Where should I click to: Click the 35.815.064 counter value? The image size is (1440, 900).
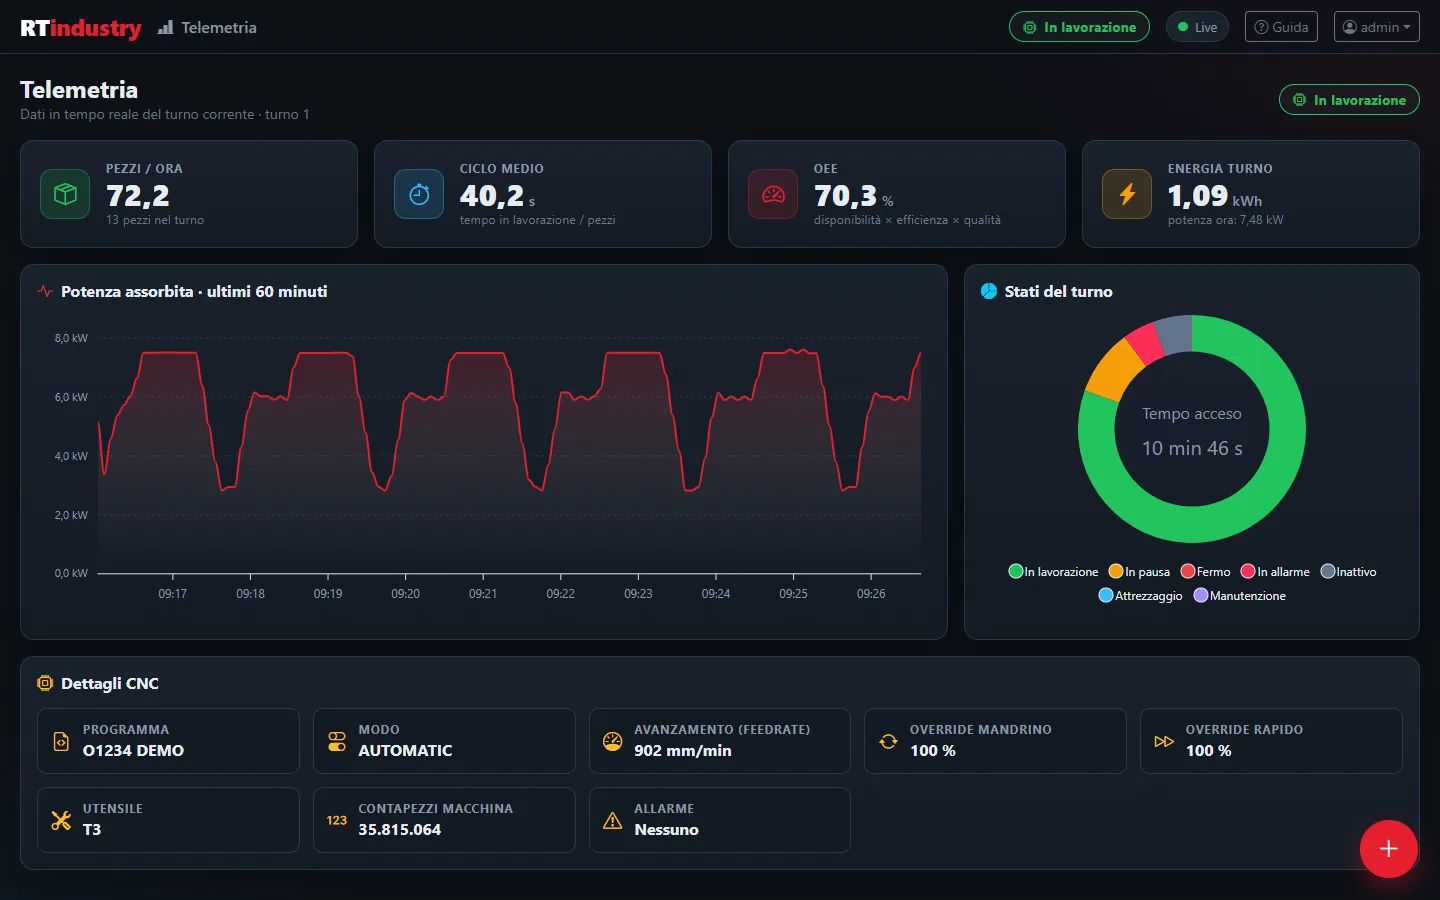[400, 830]
